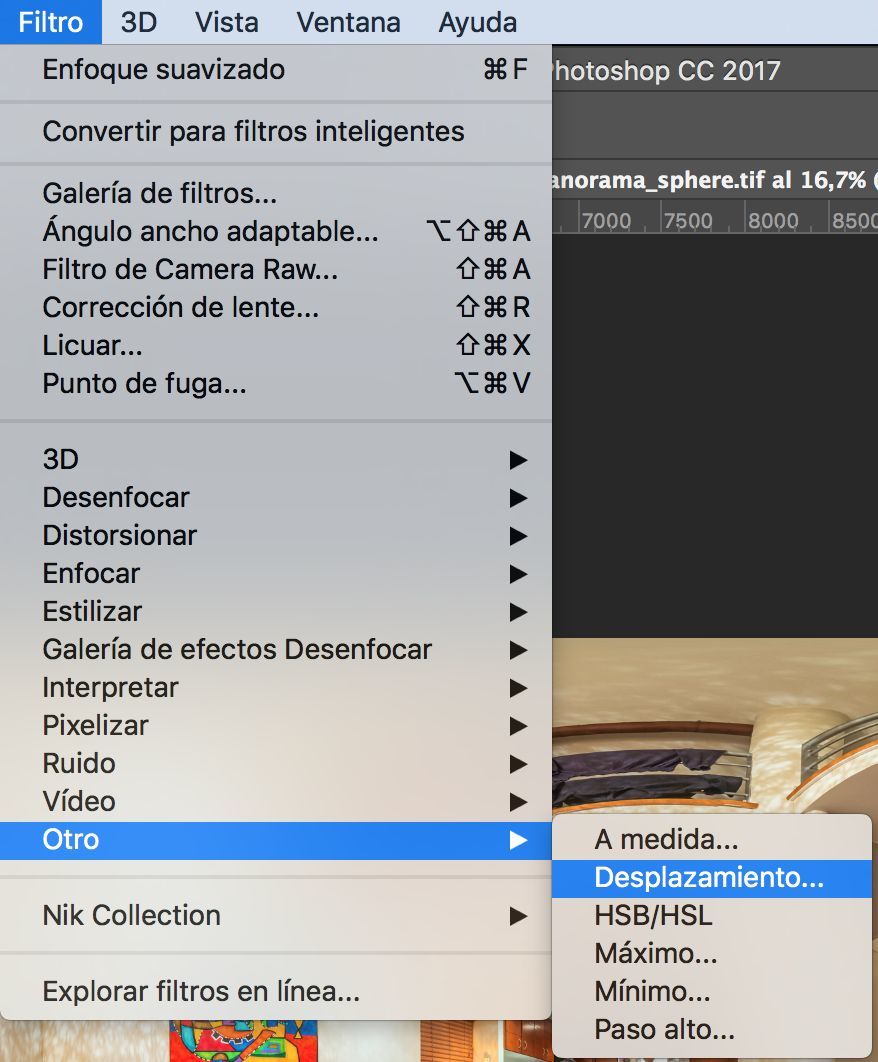Expand the Desenfocar submenu
Screen dimensions: 878x1062
pos(276,498)
